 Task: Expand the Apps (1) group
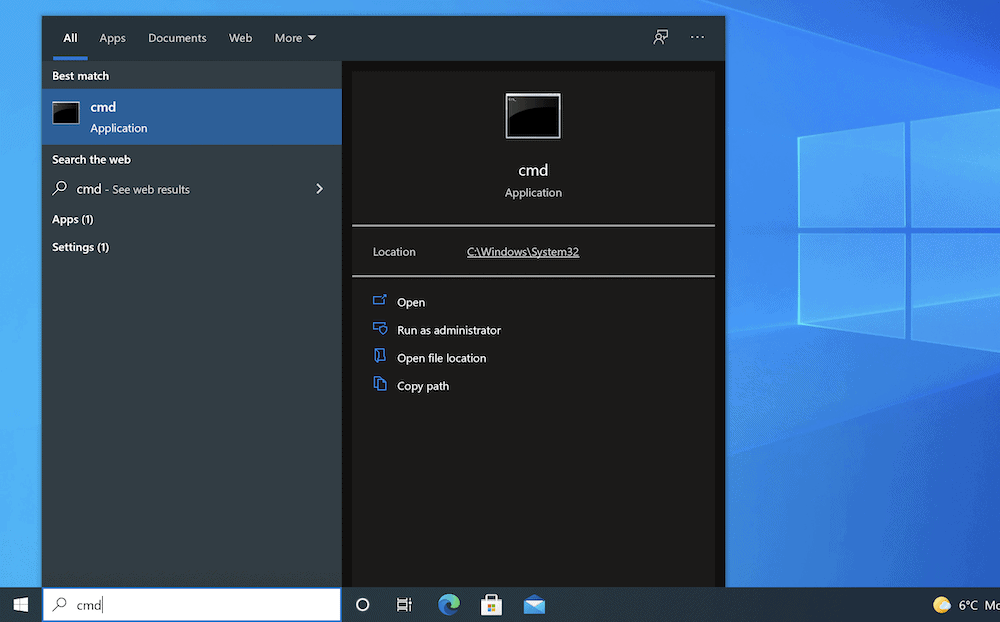tap(73, 219)
